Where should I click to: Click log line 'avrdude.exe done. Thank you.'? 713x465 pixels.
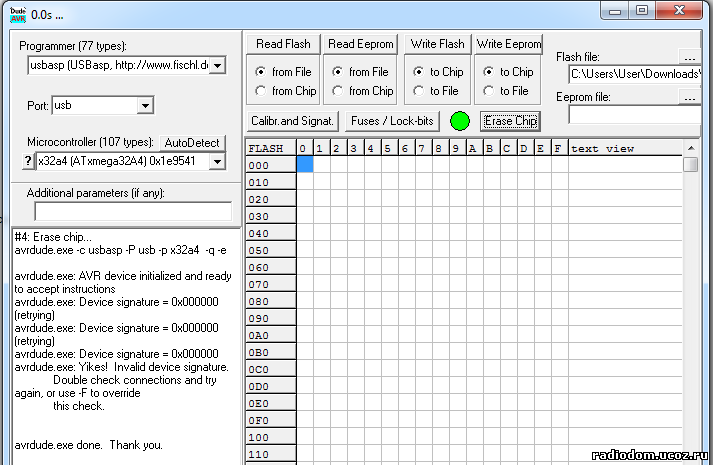point(88,445)
